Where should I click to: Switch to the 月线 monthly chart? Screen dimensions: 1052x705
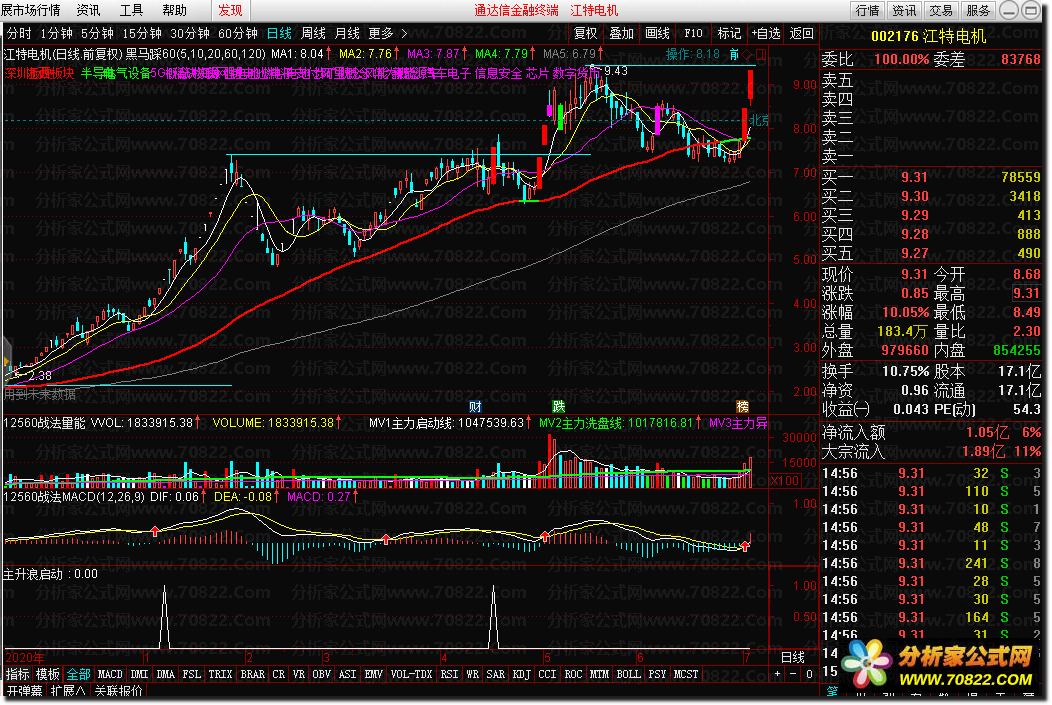tap(347, 33)
